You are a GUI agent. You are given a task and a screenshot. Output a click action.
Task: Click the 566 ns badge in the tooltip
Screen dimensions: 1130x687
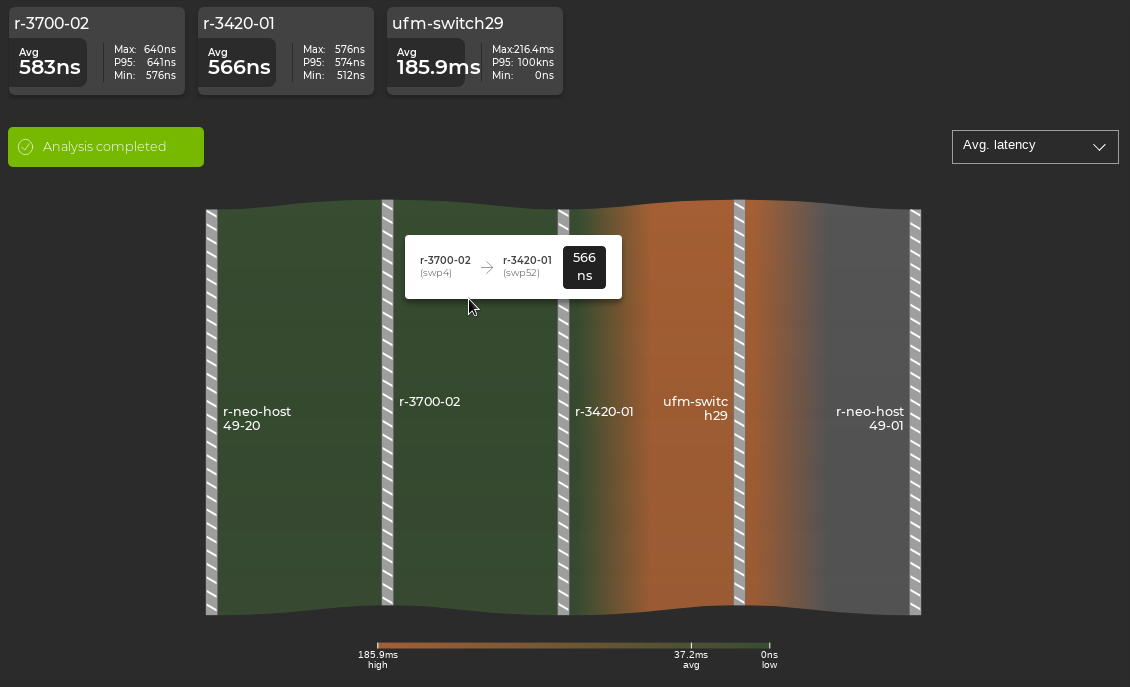[x=584, y=267]
